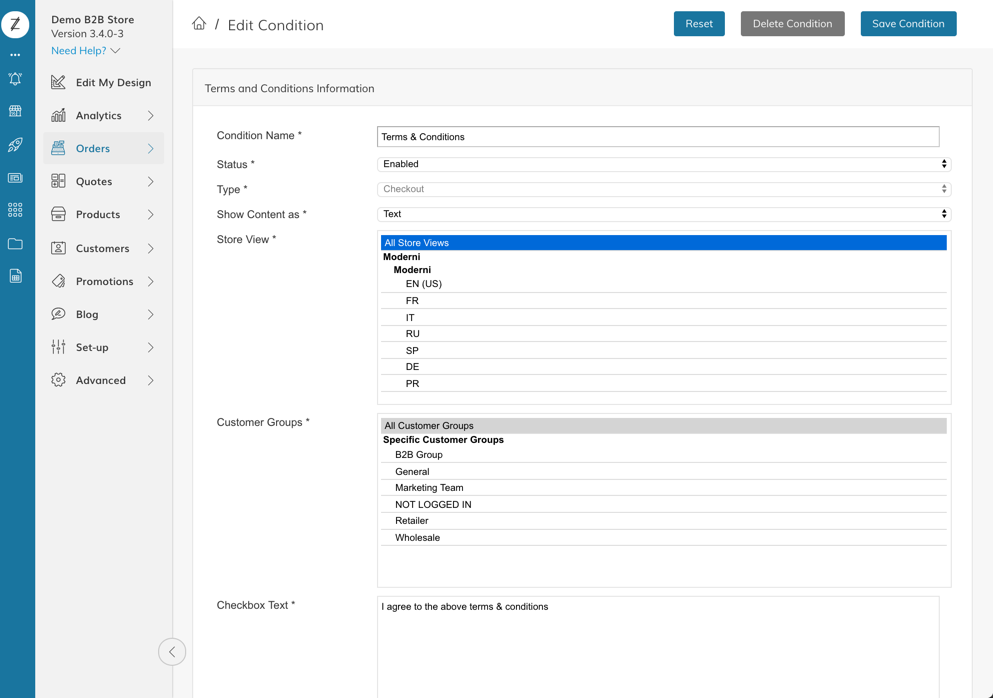Open the notifications bell in blue sidebar
Screen dimensions: 993x698
tap(15, 79)
